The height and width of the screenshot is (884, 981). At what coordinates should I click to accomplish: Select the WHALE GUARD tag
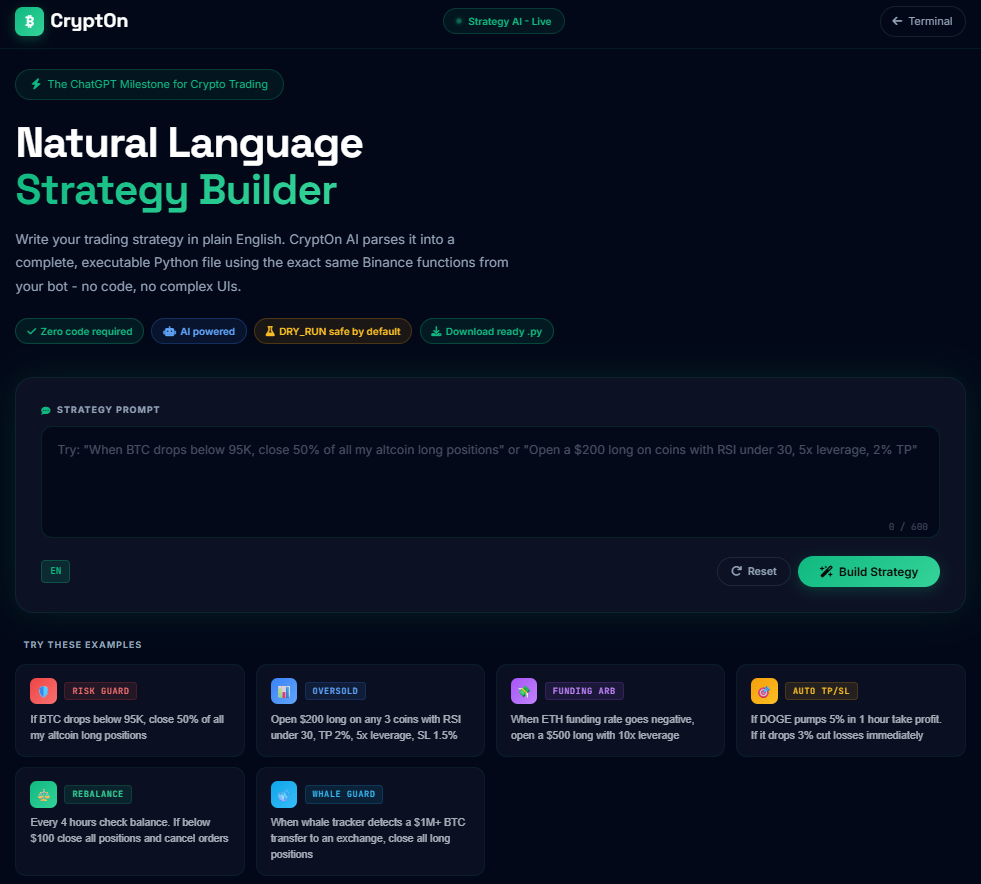pyautogui.click(x=343, y=794)
